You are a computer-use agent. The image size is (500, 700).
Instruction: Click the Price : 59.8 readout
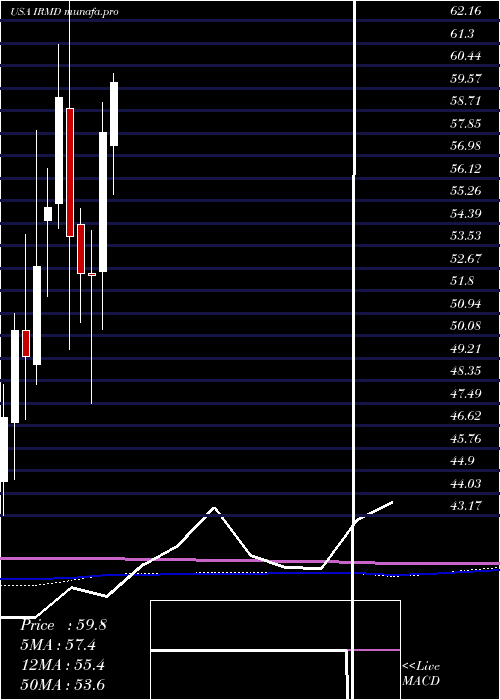[x=63, y=625]
